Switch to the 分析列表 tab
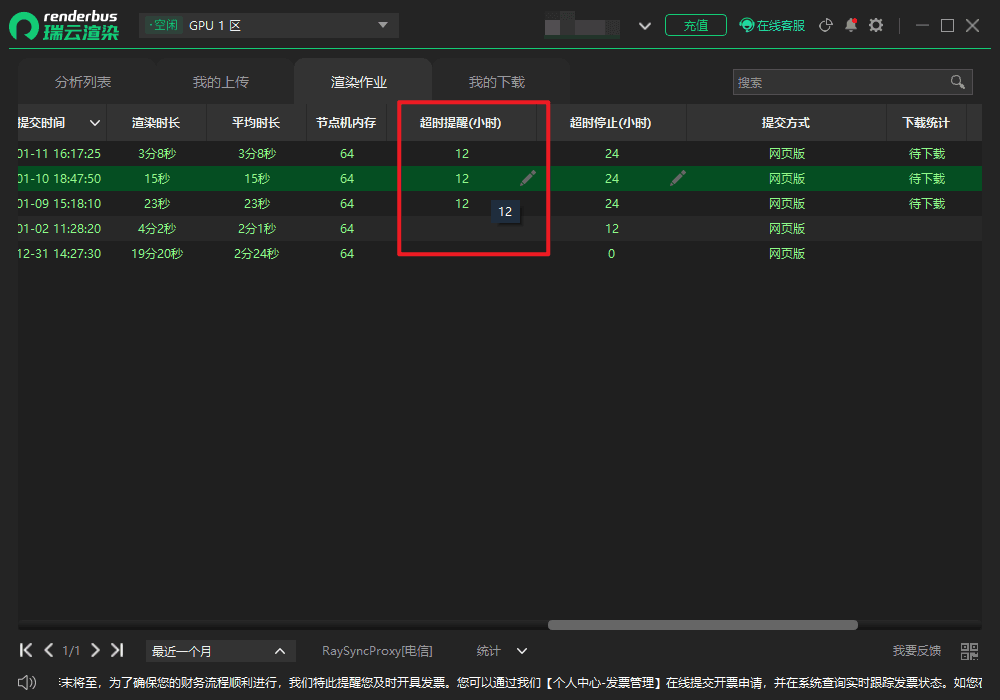This screenshot has height=700, width=1000. pos(83,82)
